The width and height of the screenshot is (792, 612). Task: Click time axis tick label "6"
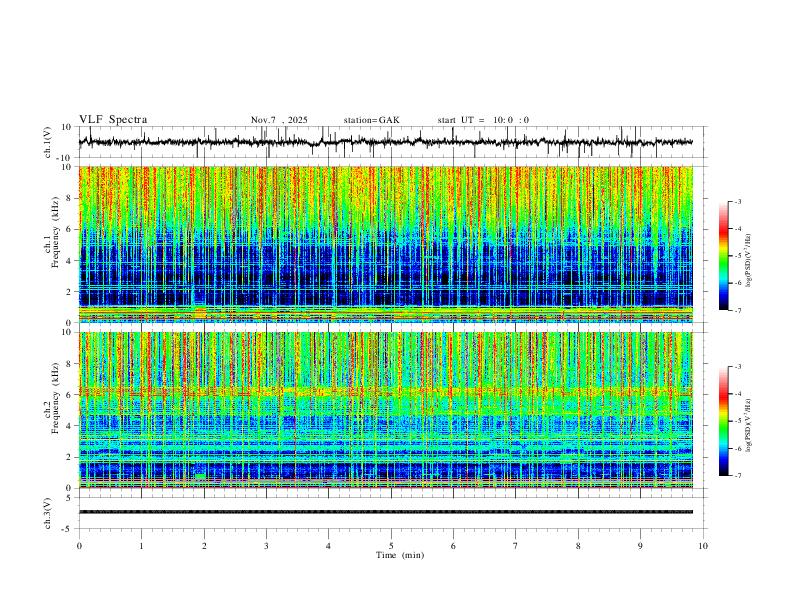pyautogui.click(x=453, y=546)
